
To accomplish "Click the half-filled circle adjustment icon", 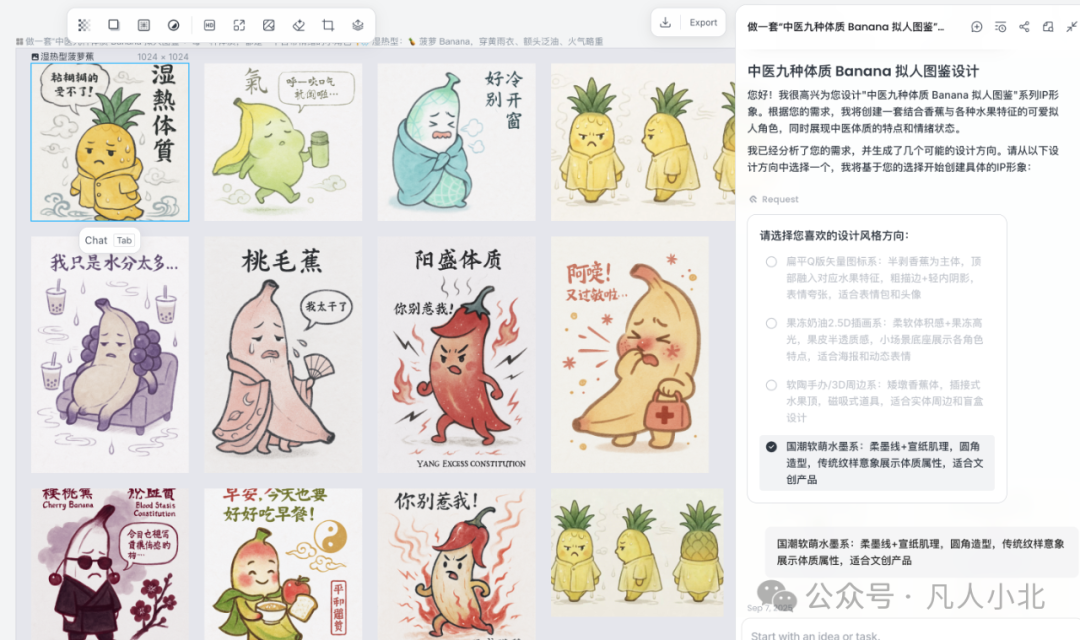I will 174,25.
